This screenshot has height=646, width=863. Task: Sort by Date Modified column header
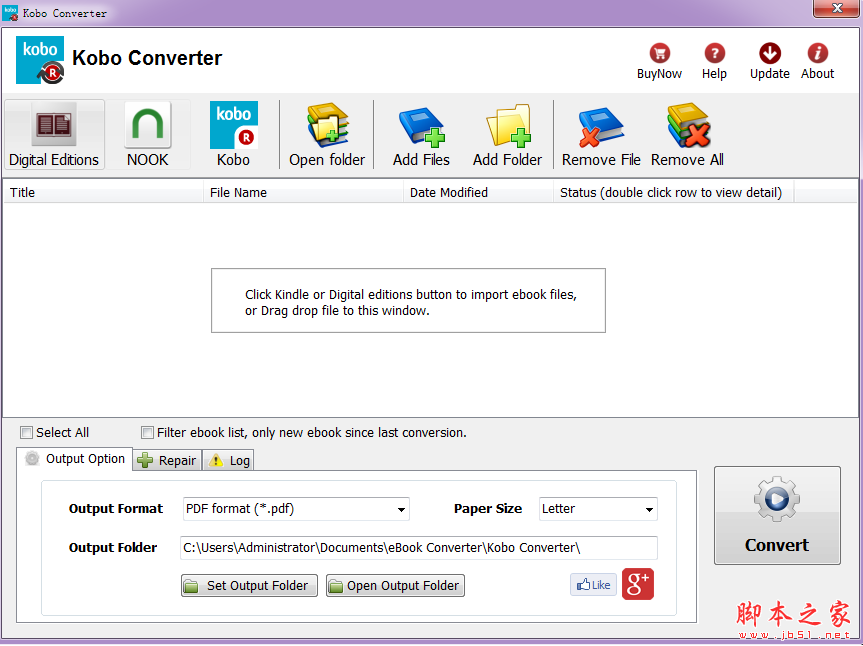click(x=478, y=193)
